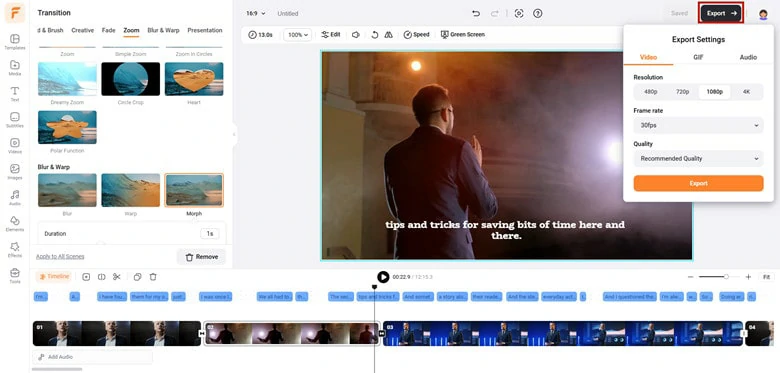Add a new scene with the plus-square icon

(86, 277)
